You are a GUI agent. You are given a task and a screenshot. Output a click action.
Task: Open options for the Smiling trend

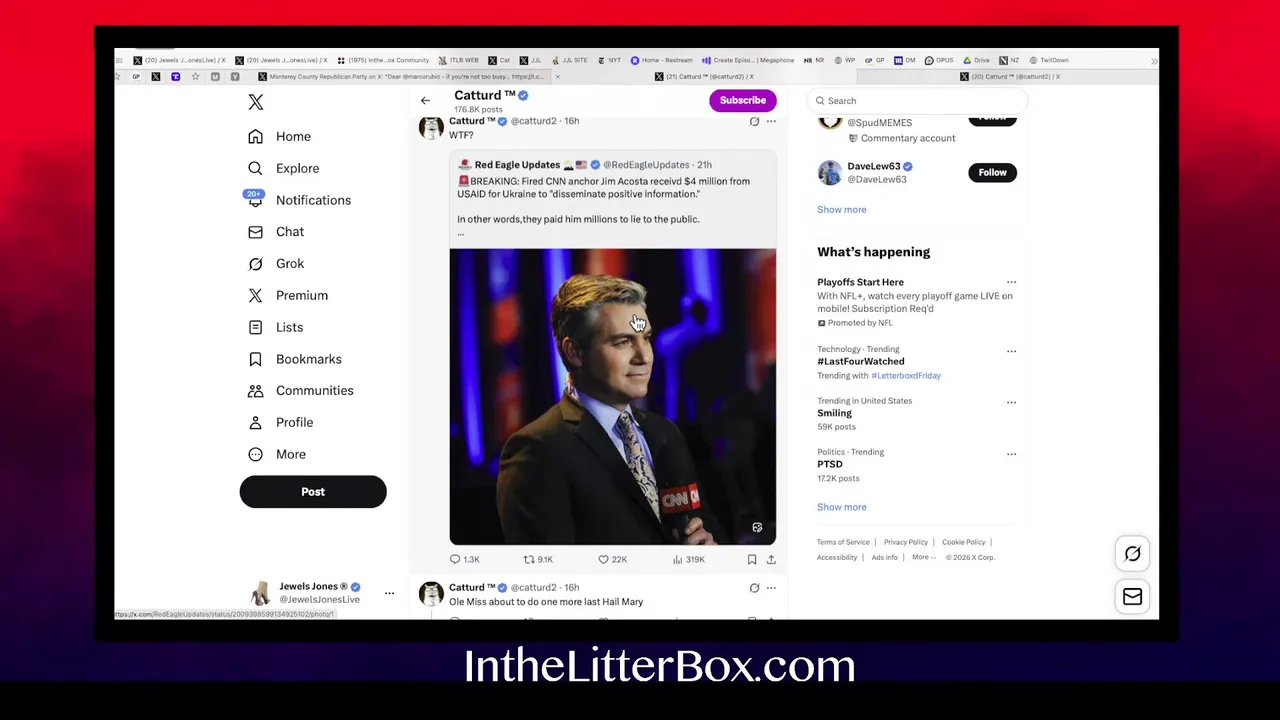point(1011,402)
